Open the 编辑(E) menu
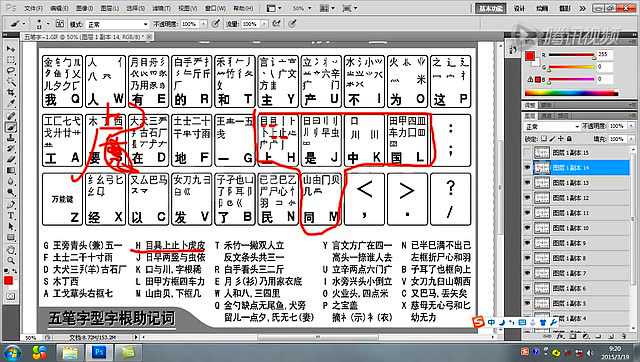 tap(59, 8)
